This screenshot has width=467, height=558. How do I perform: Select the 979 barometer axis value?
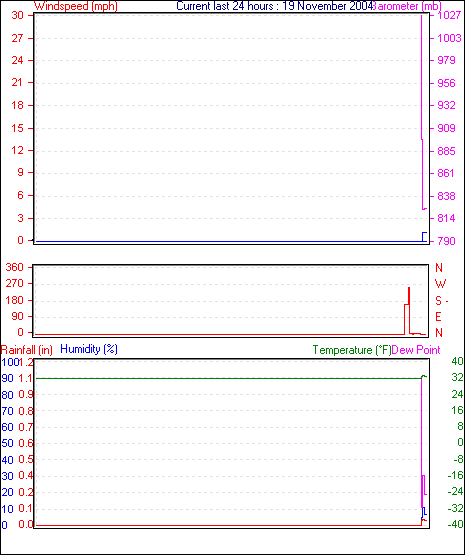[x=446, y=60]
